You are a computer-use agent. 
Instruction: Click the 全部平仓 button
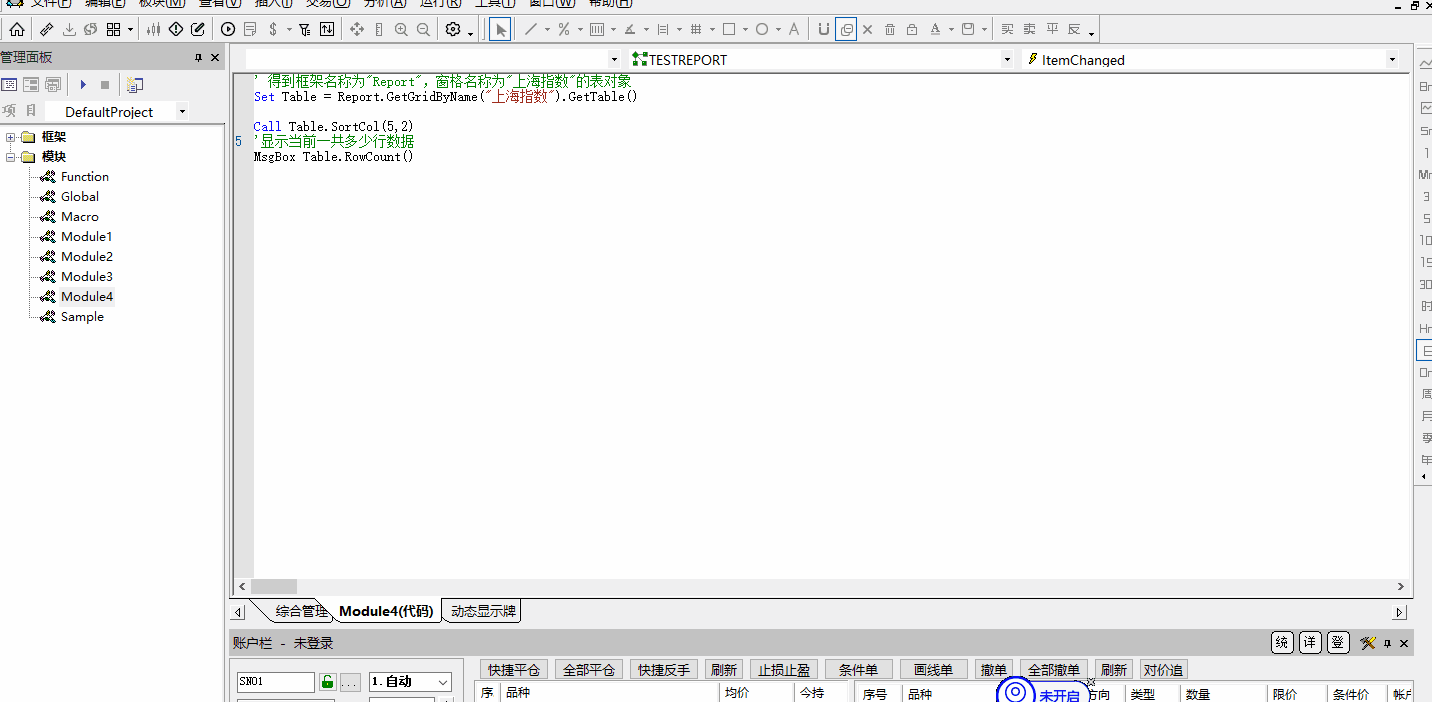coord(589,670)
